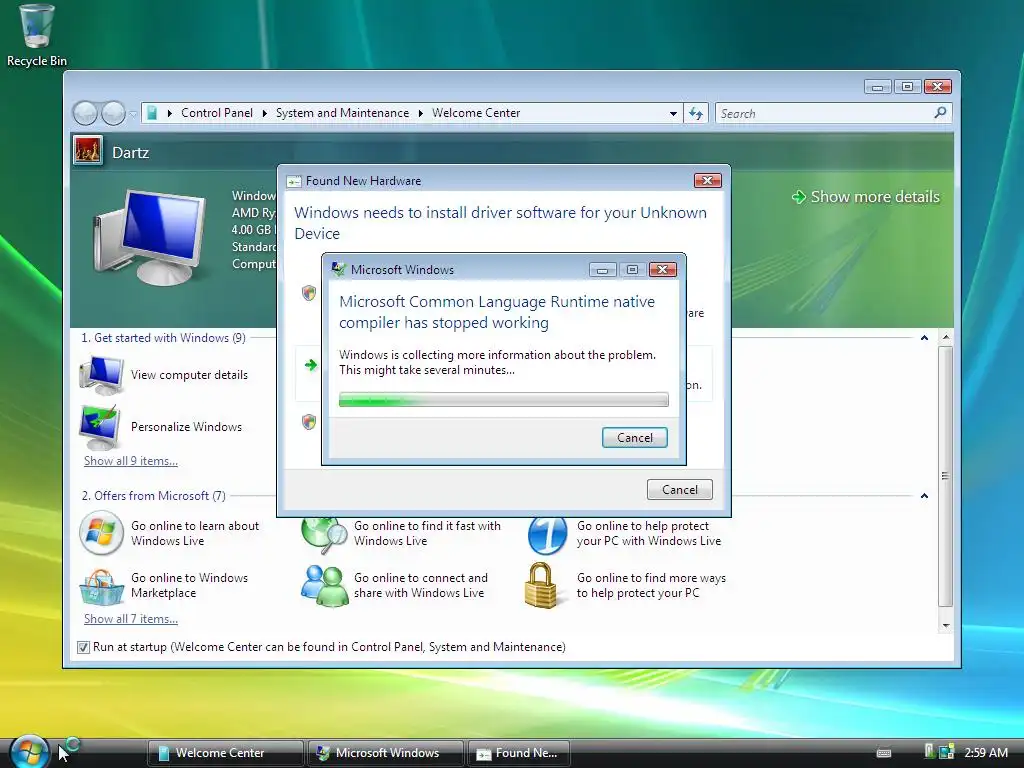Screen dimensions: 1024x768
Task: Open Show all 7 items link
Action: 131,619
